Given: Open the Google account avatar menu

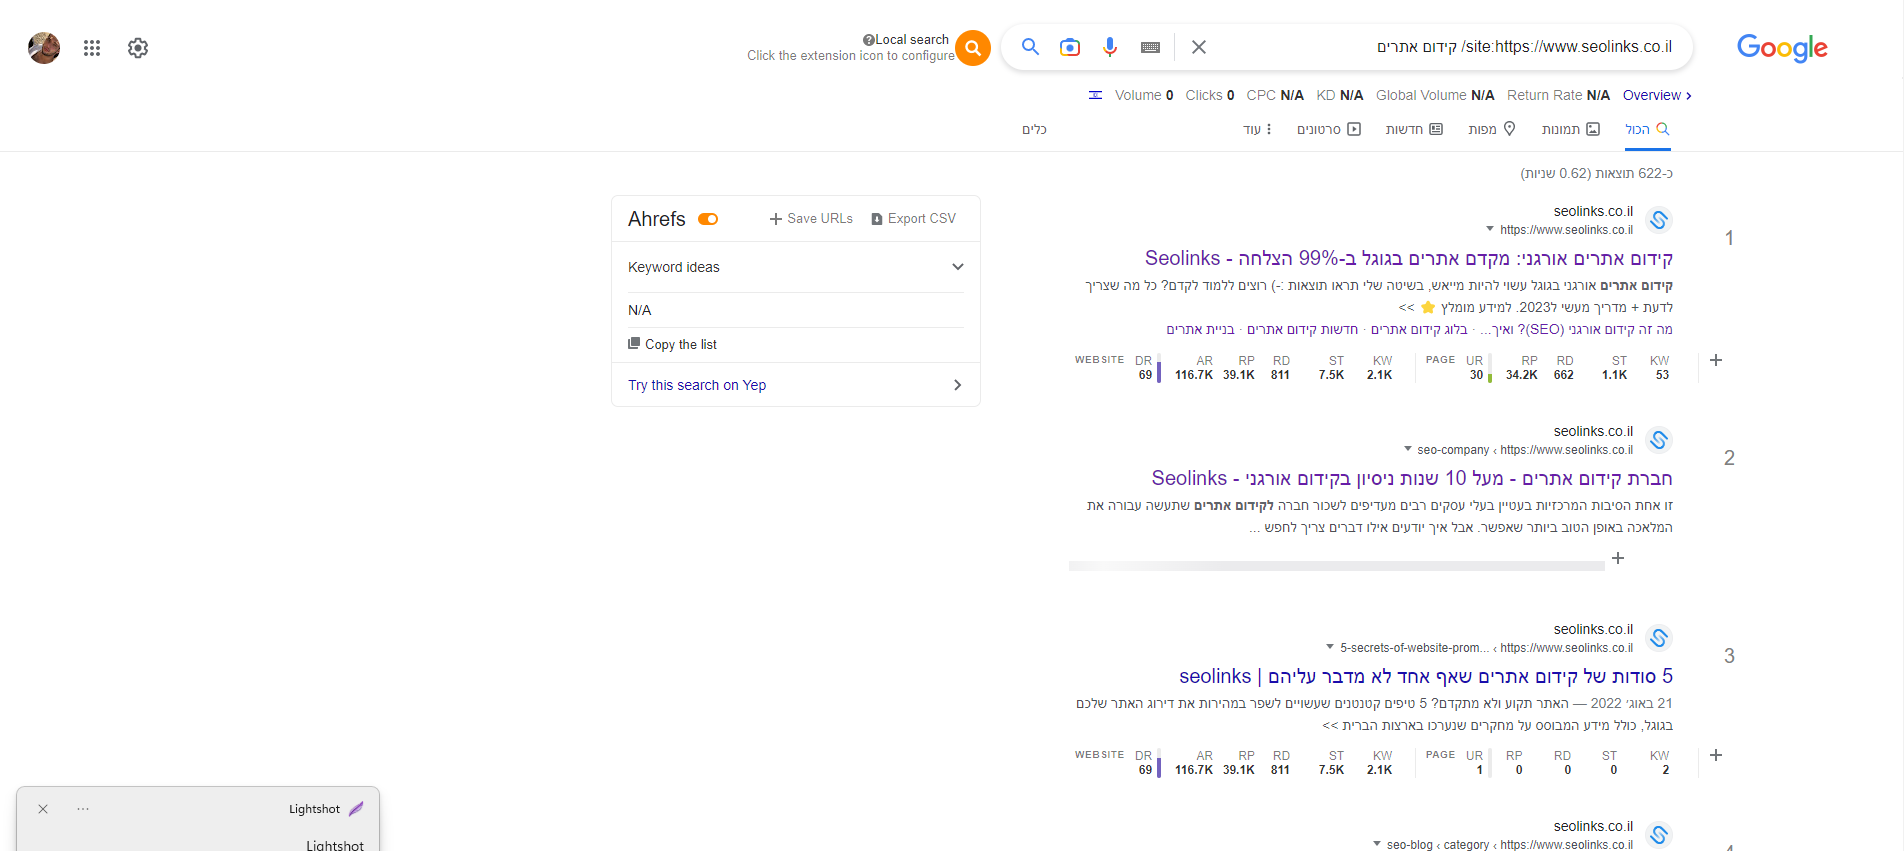Looking at the screenshot, I should click(44, 48).
